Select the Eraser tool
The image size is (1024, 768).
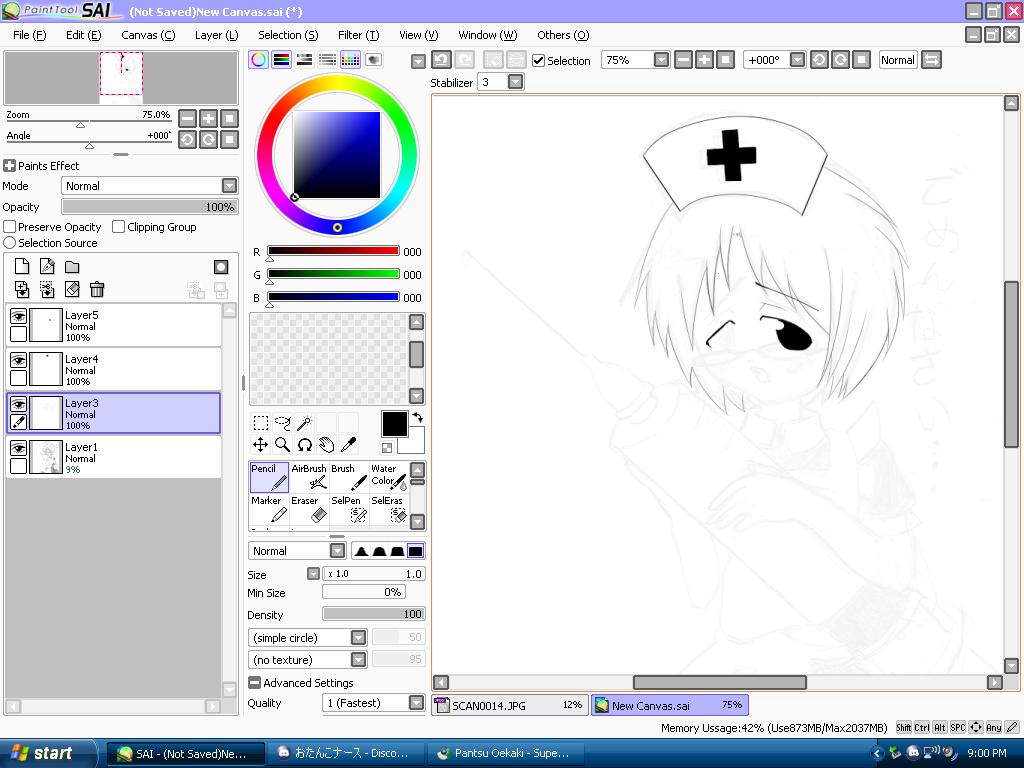coord(309,509)
